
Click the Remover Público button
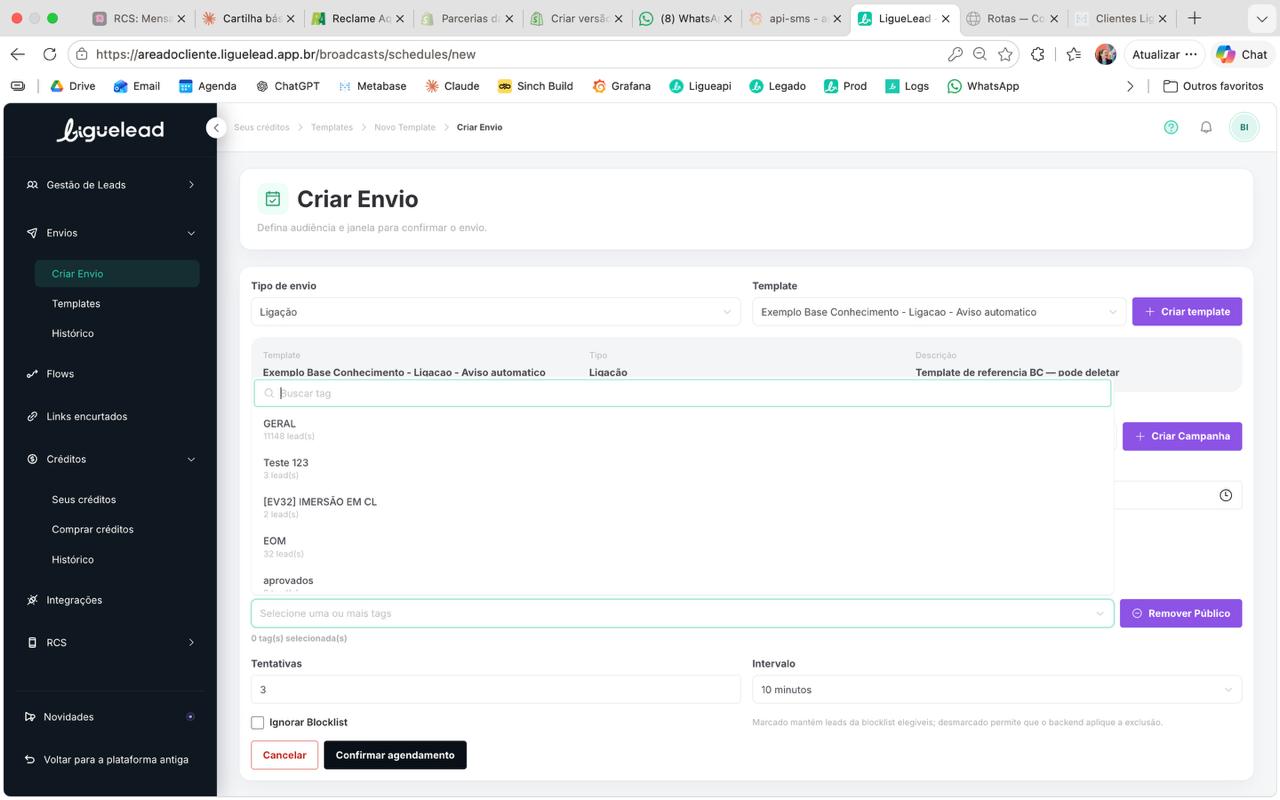[x=1181, y=613]
